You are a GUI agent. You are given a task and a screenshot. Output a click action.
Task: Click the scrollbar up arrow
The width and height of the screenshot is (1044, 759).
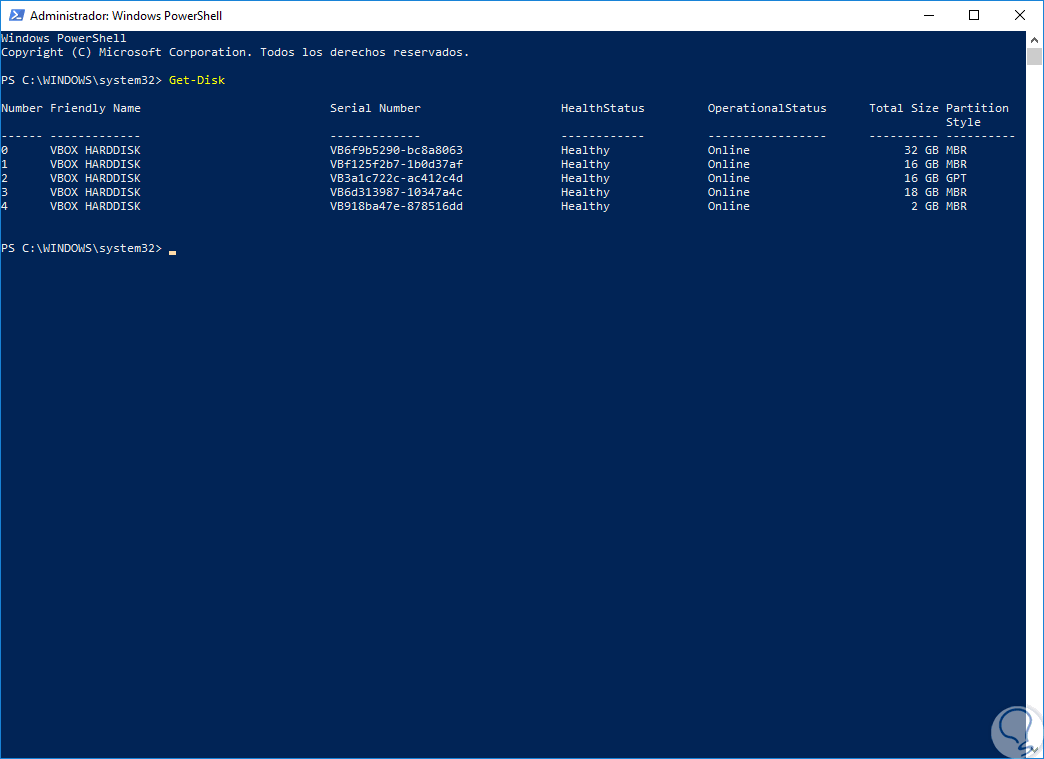tap(1034, 38)
